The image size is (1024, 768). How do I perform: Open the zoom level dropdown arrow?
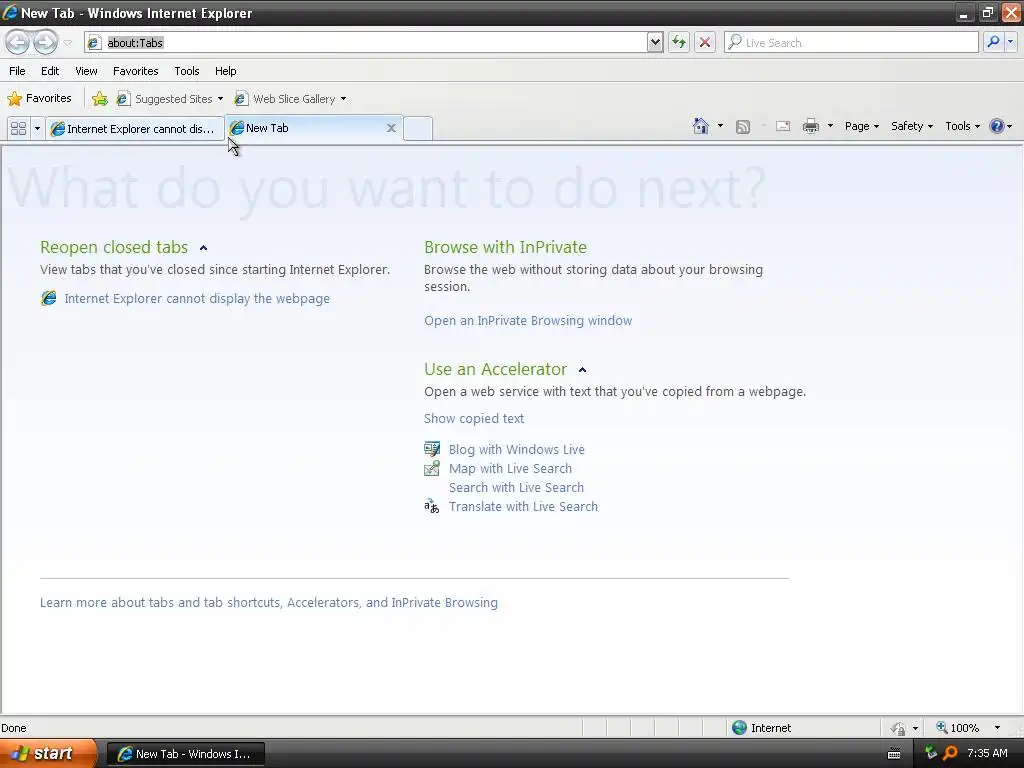coord(997,728)
